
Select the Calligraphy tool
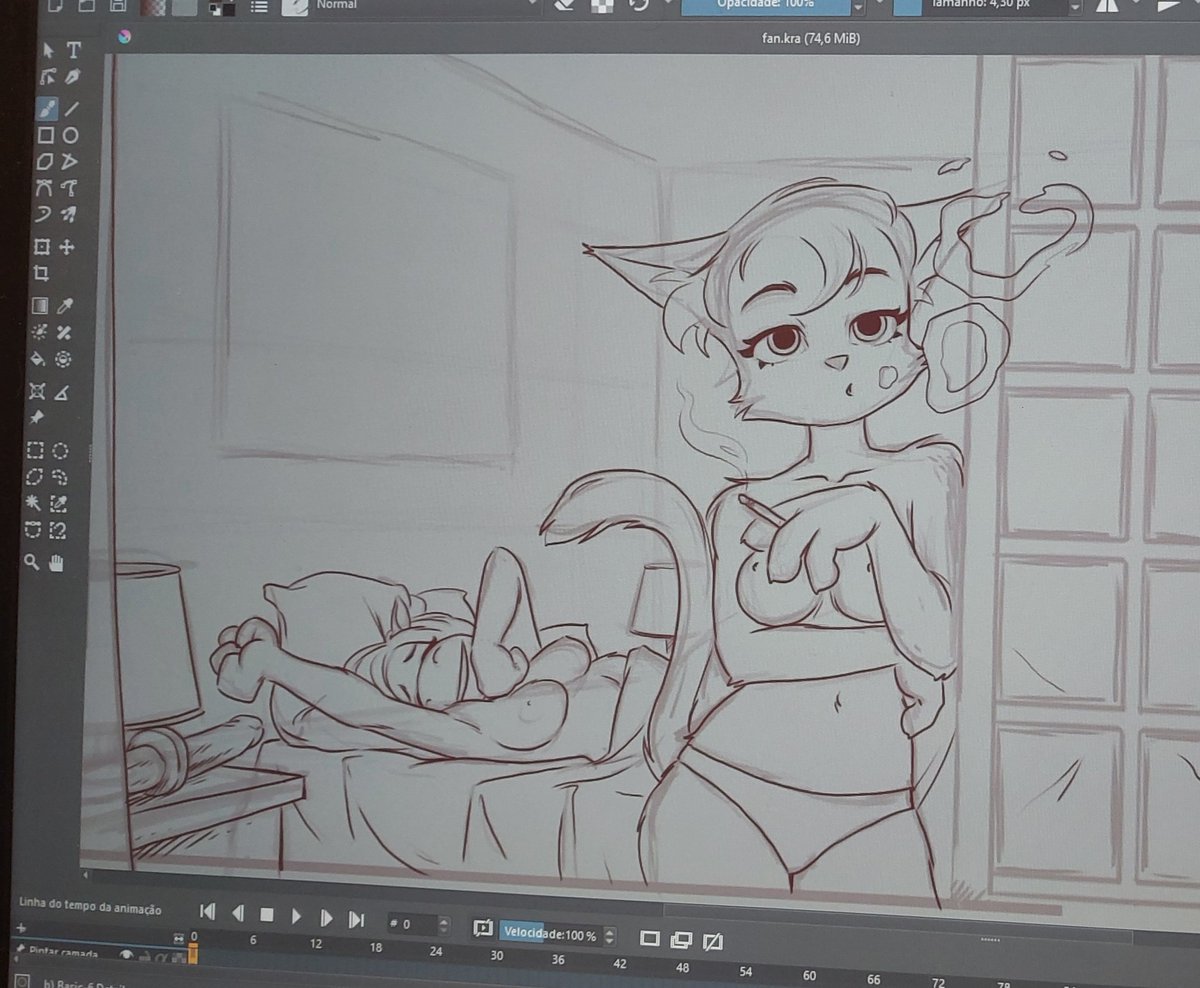[72, 77]
